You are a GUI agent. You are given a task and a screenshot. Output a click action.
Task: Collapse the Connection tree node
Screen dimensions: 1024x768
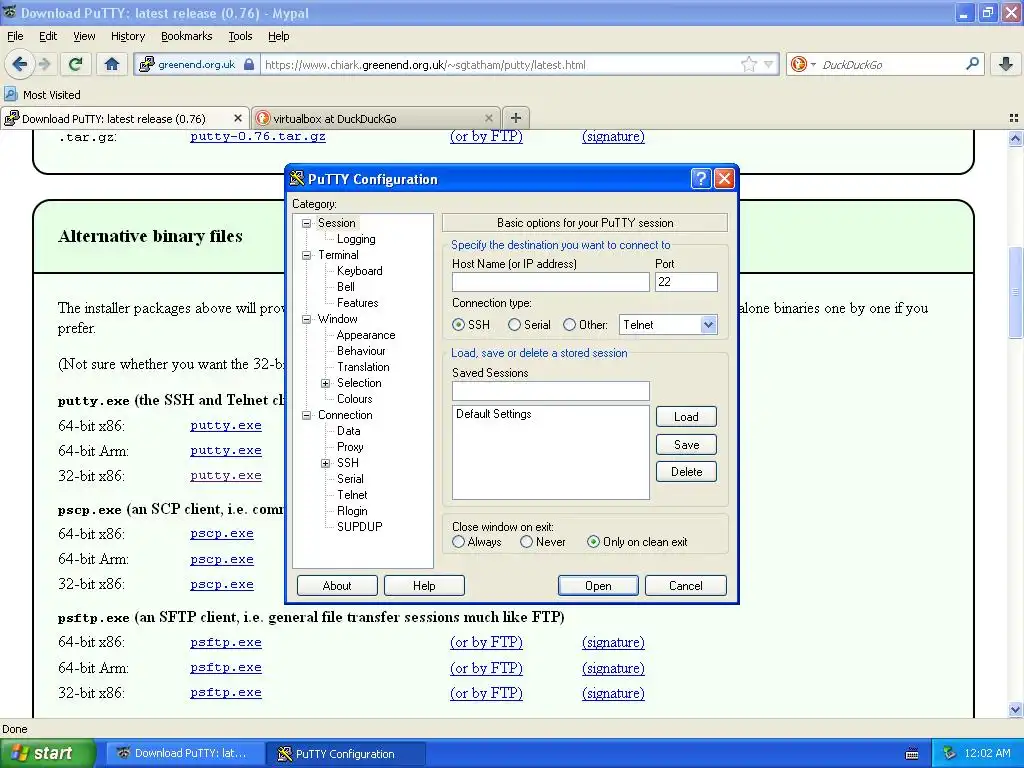(306, 415)
